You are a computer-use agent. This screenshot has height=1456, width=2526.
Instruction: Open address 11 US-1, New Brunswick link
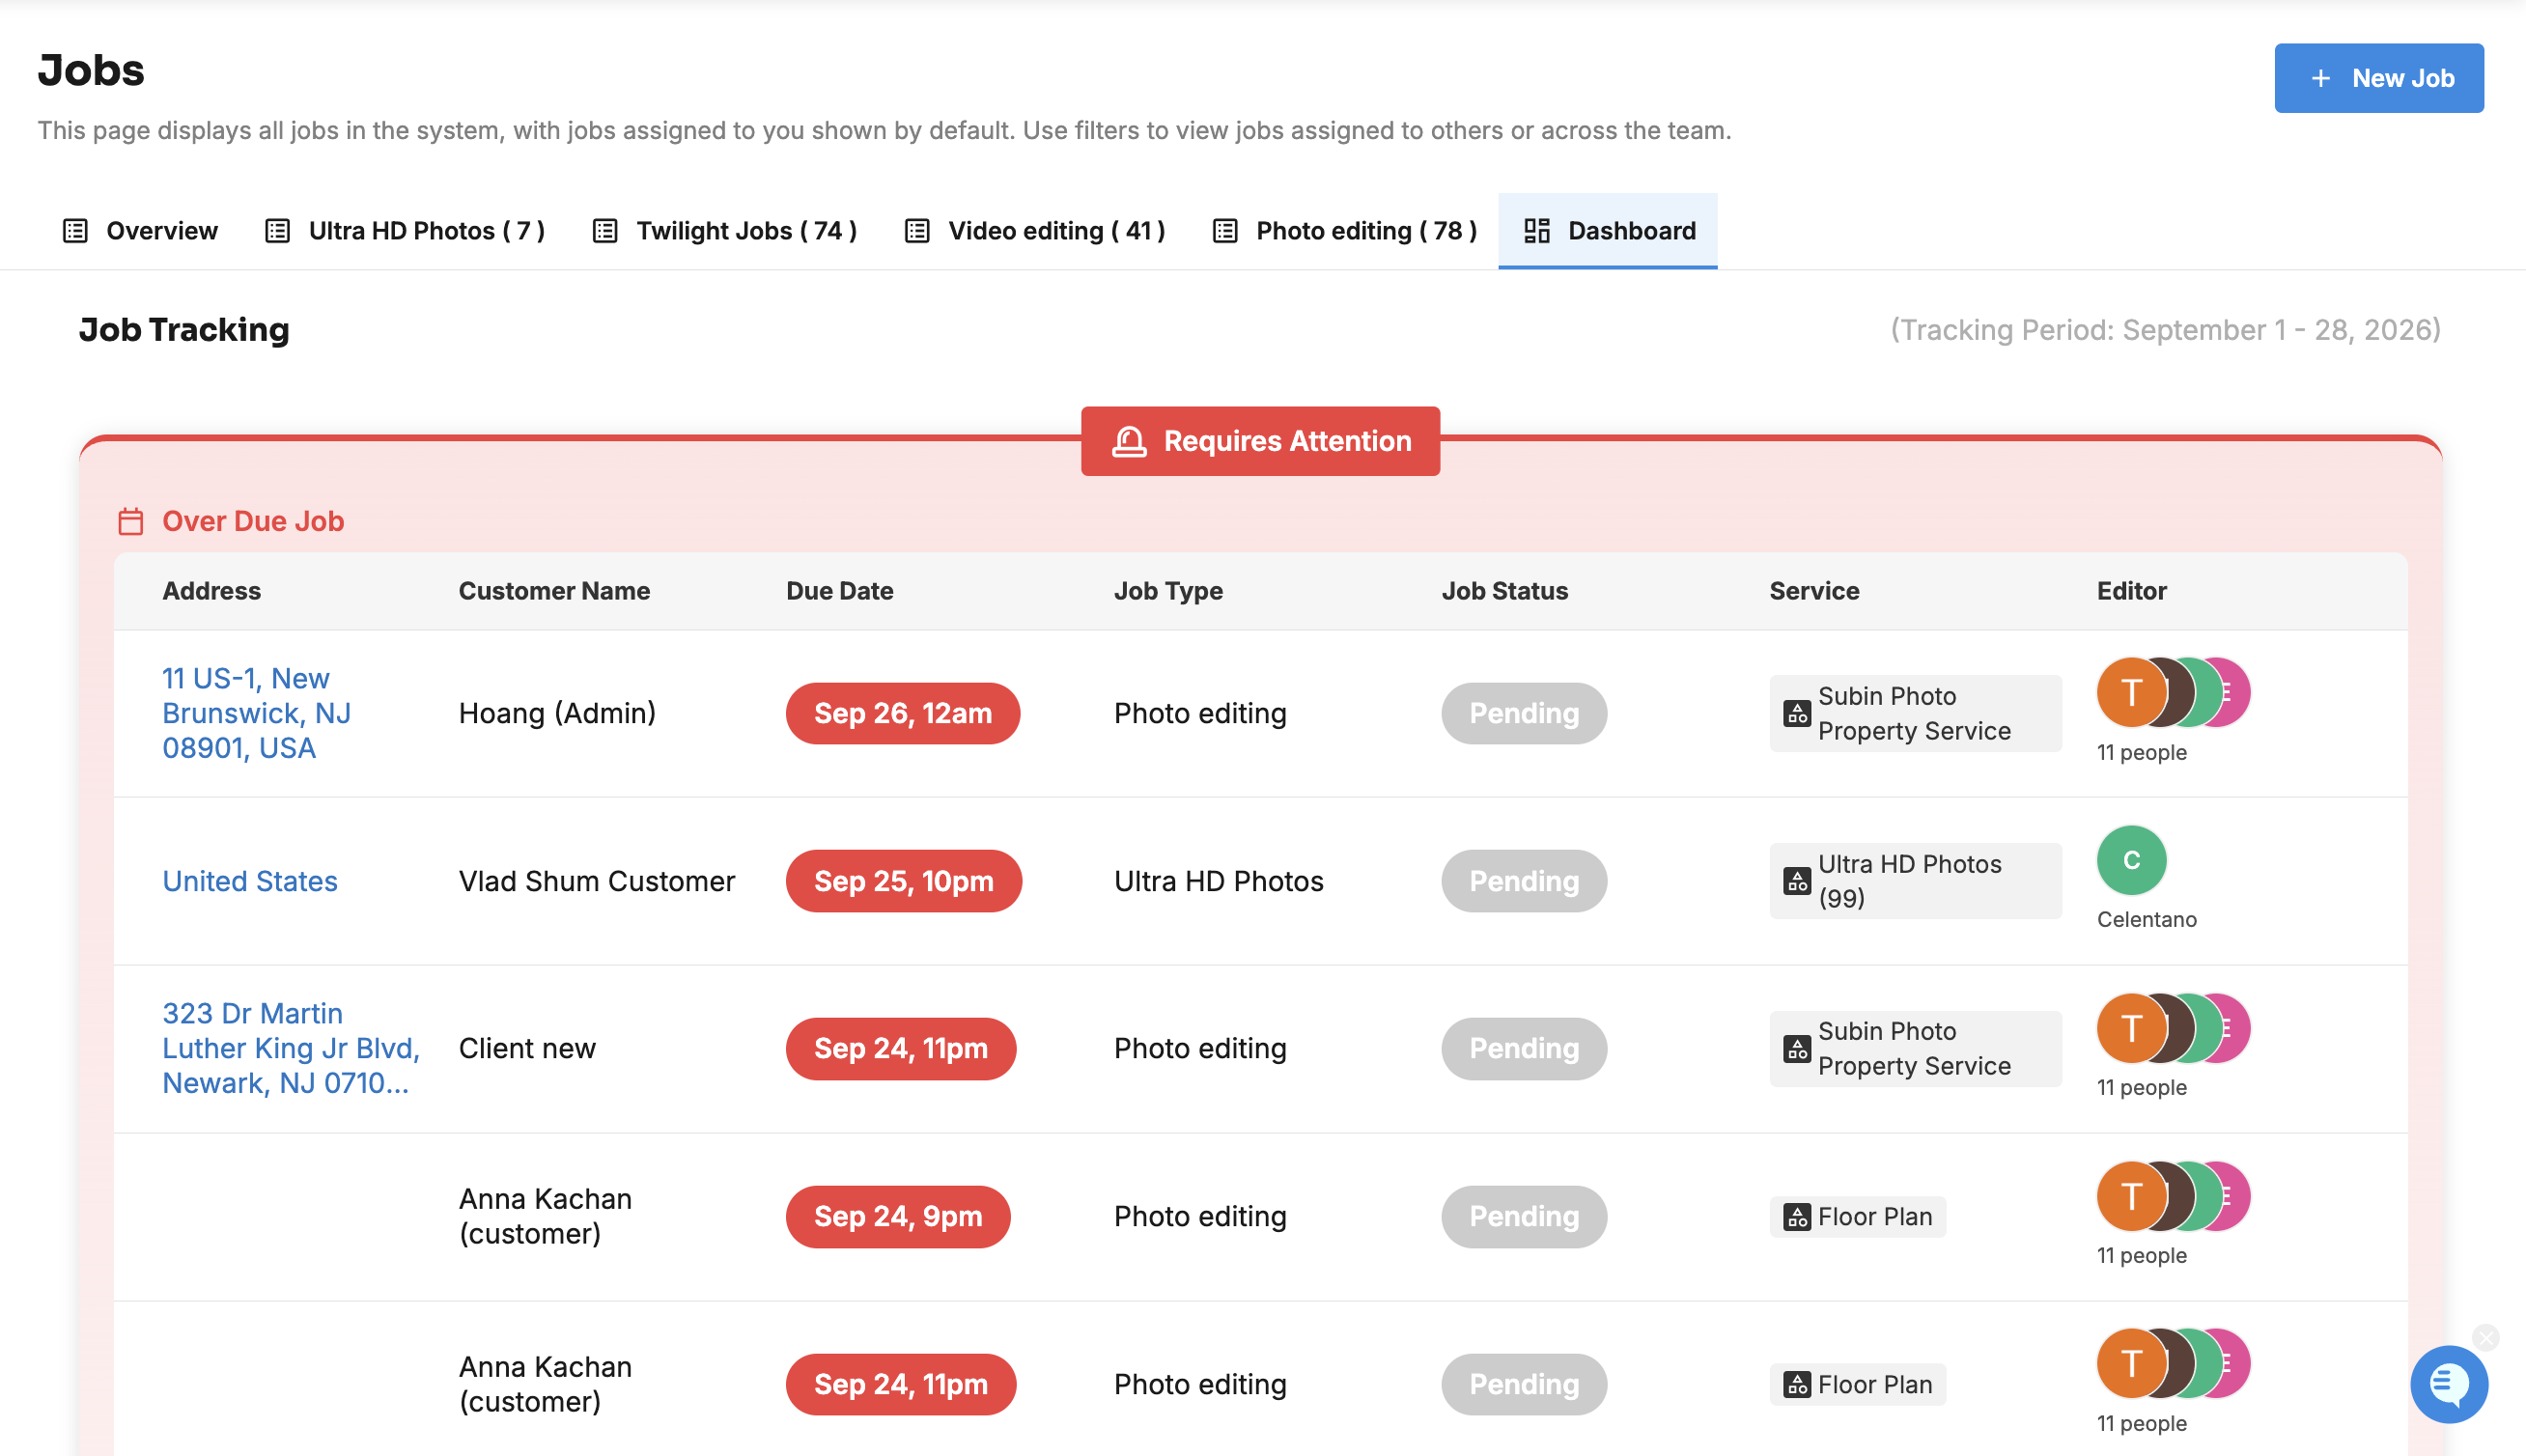tap(256, 713)
